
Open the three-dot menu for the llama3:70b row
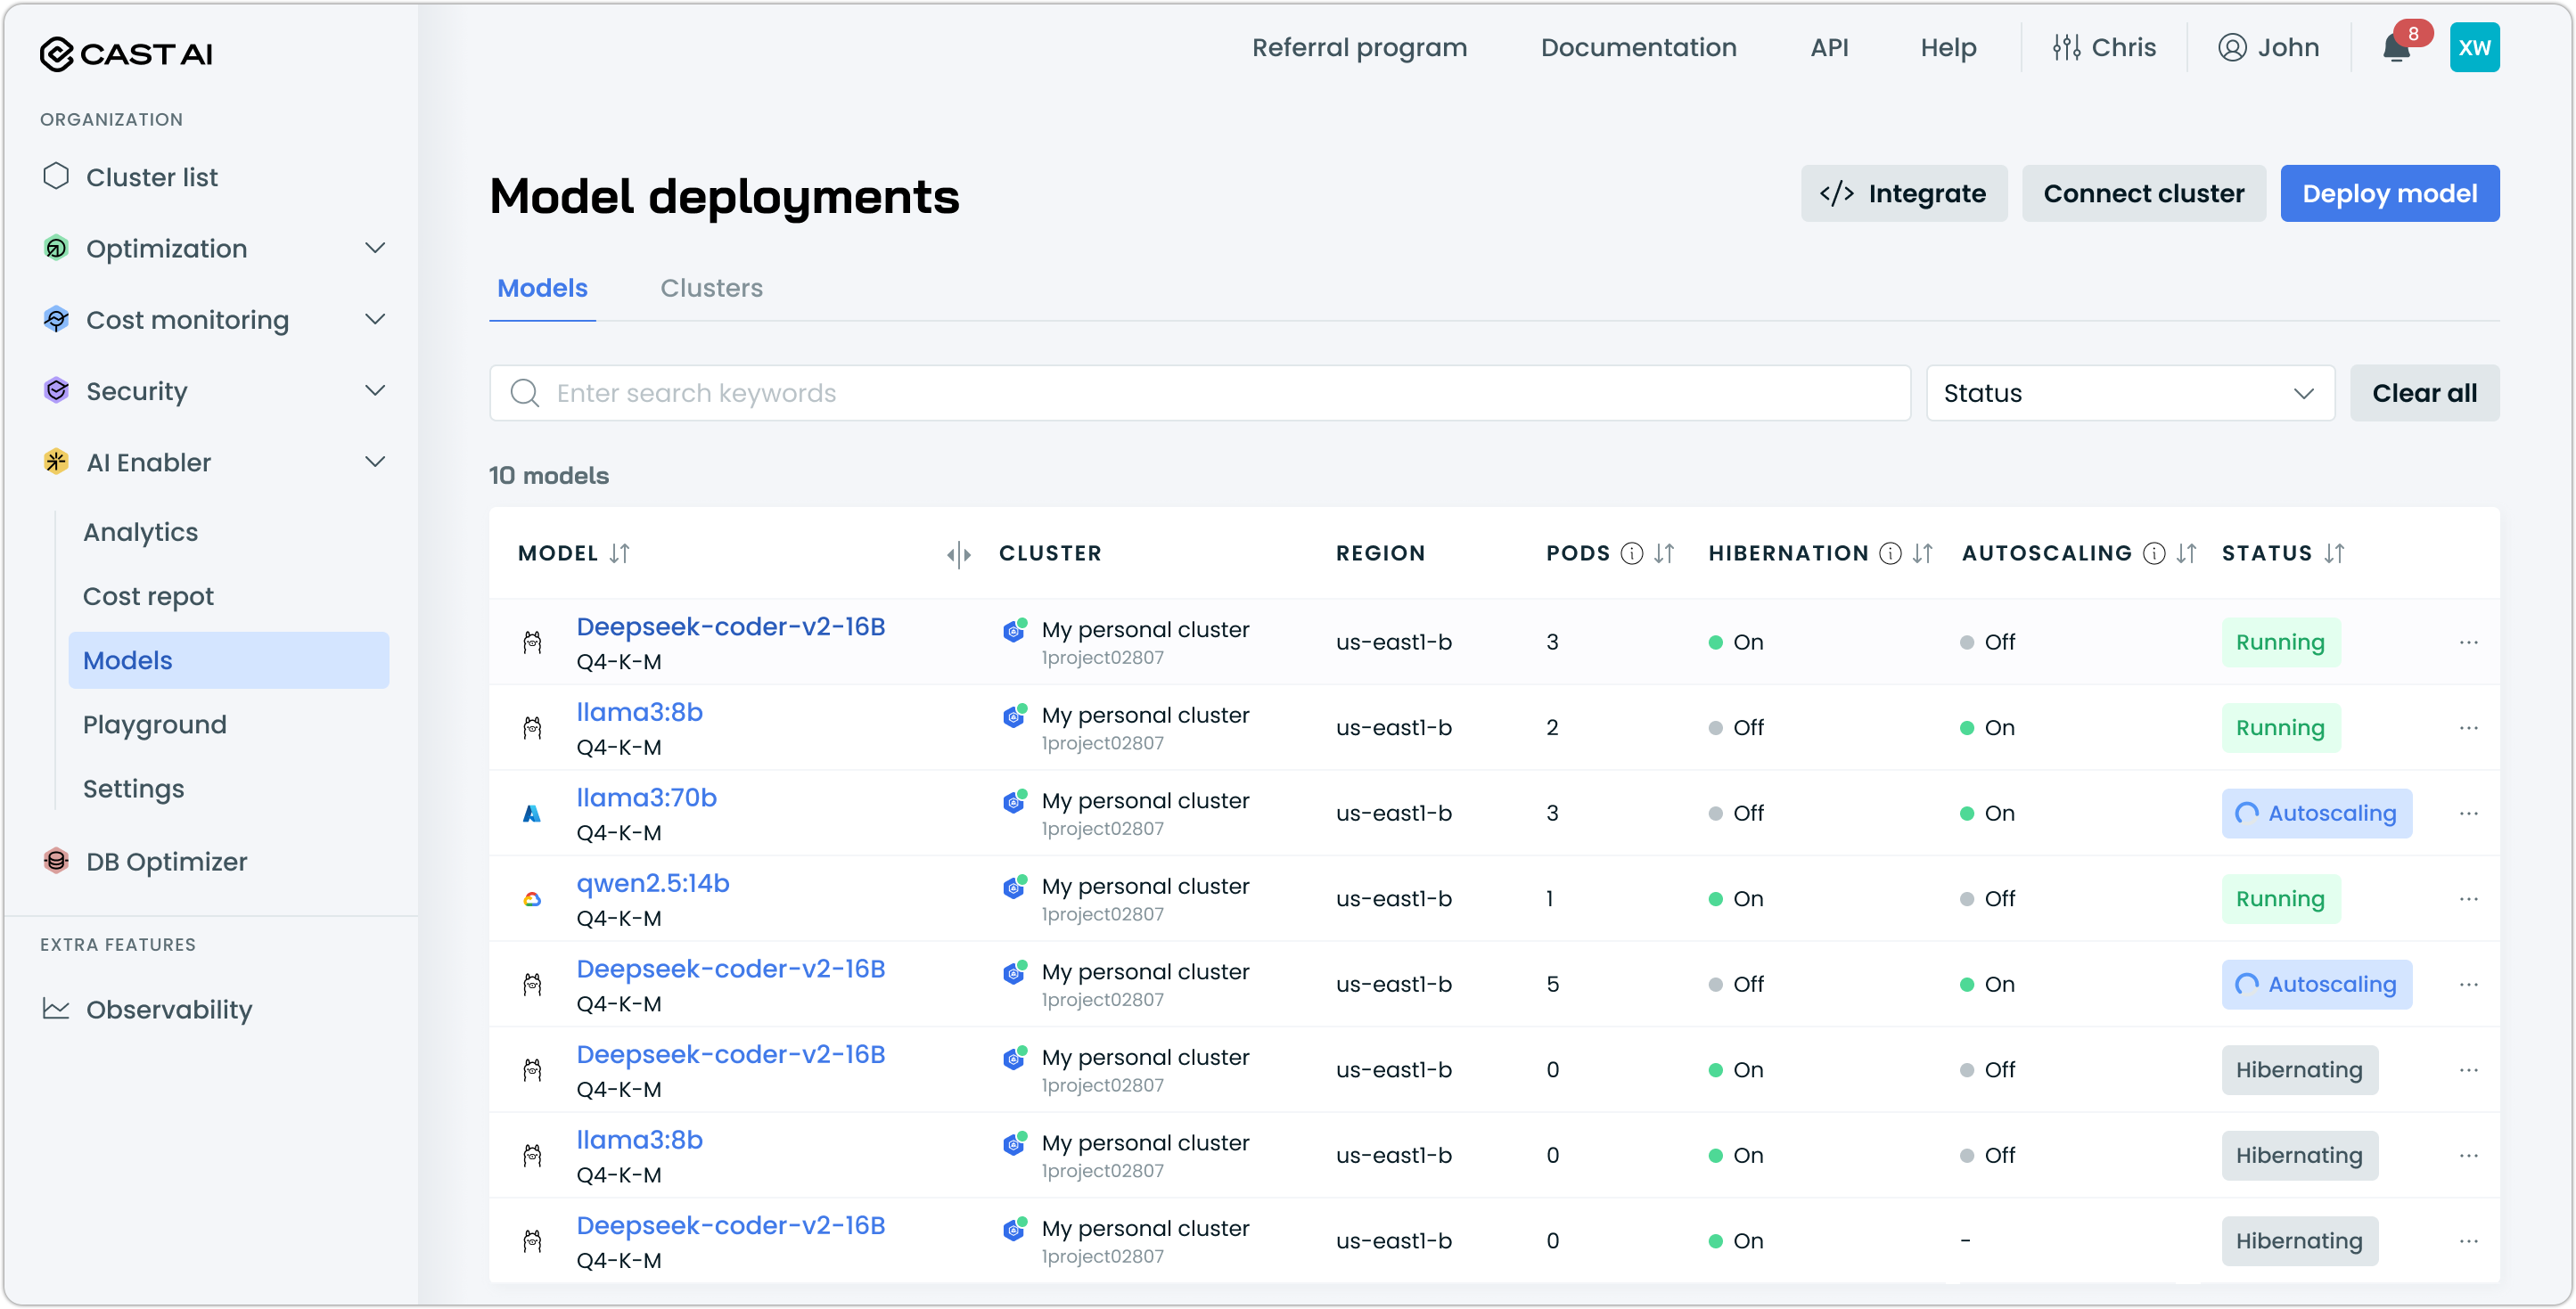2468,813
